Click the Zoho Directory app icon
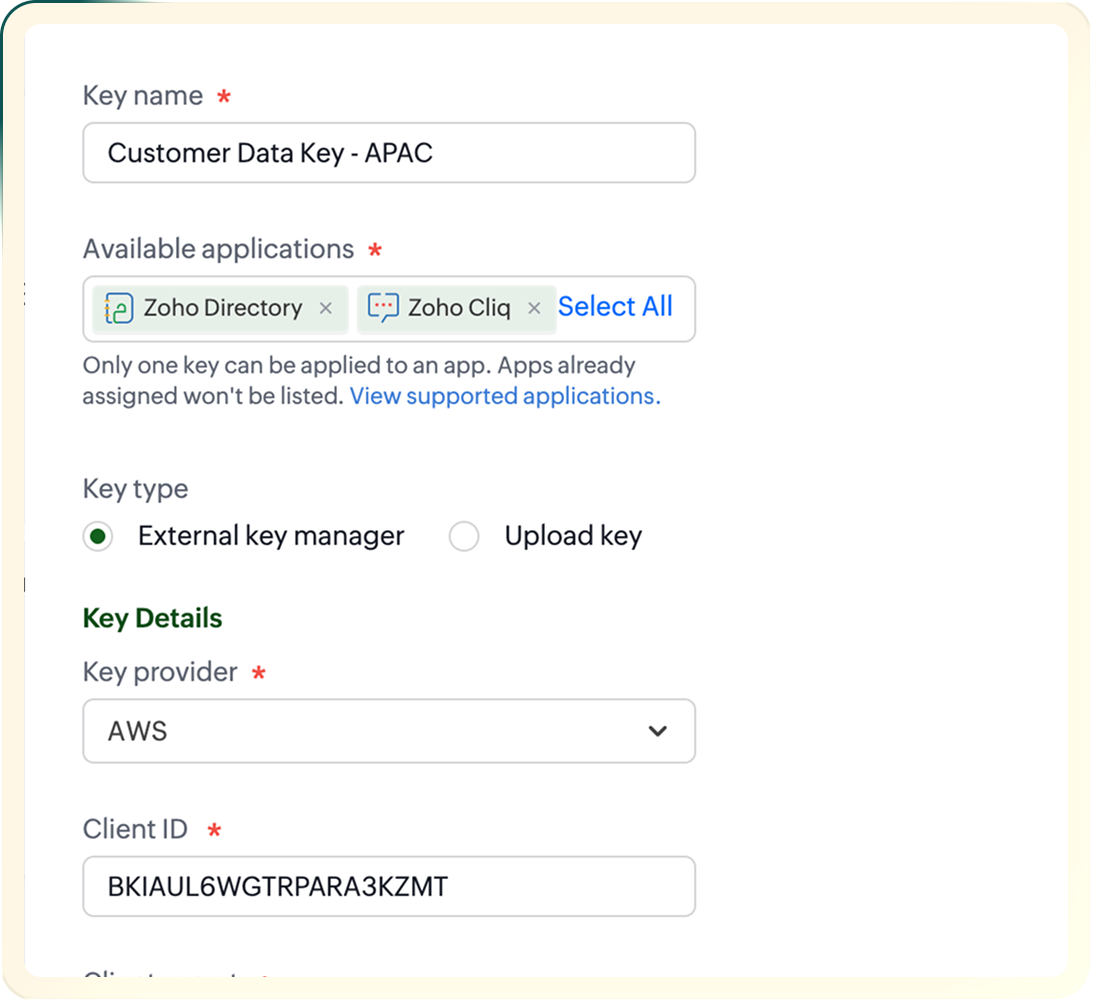Viewport: 1093px width, 1002px height. [118, 308]
